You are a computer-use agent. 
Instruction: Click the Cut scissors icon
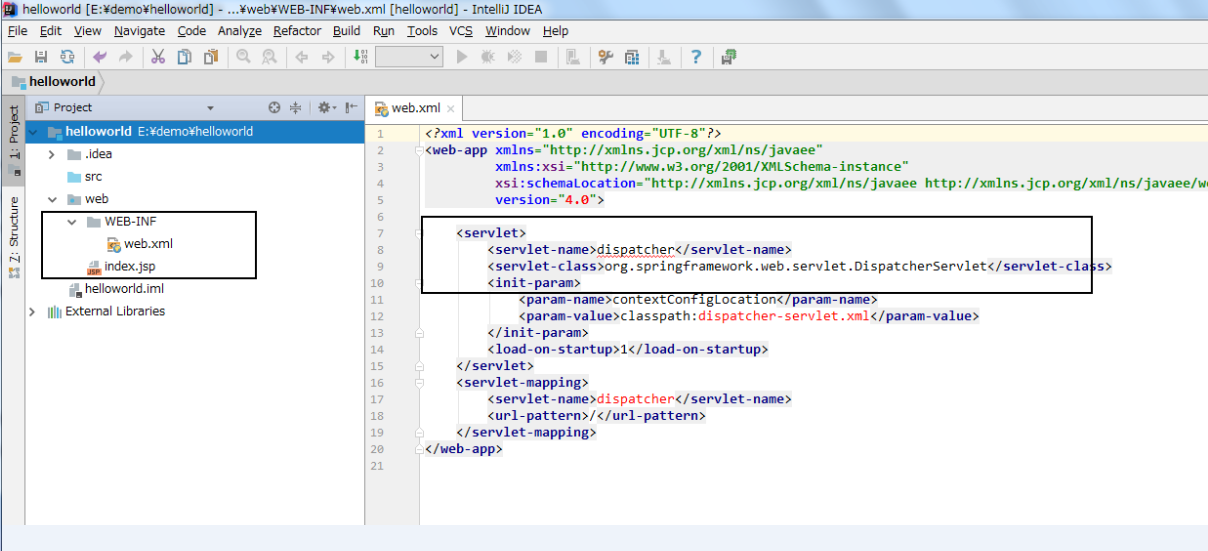(158, 57)
